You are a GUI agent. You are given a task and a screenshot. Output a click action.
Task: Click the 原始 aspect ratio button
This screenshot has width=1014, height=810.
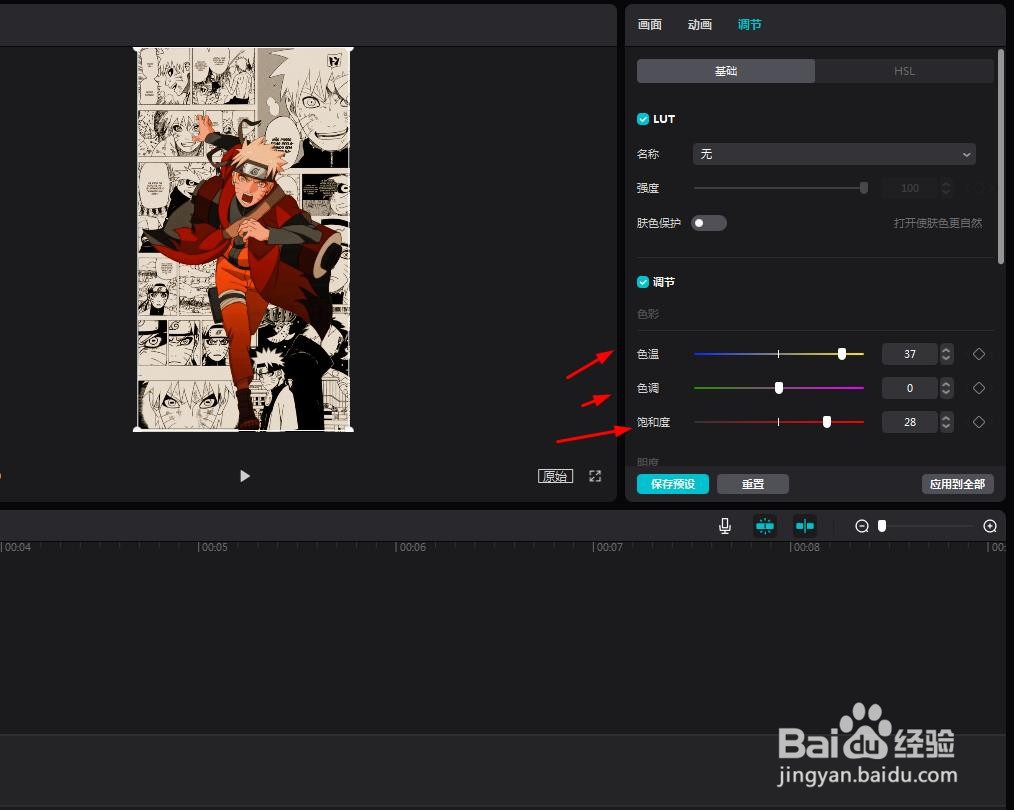[555, 476]
